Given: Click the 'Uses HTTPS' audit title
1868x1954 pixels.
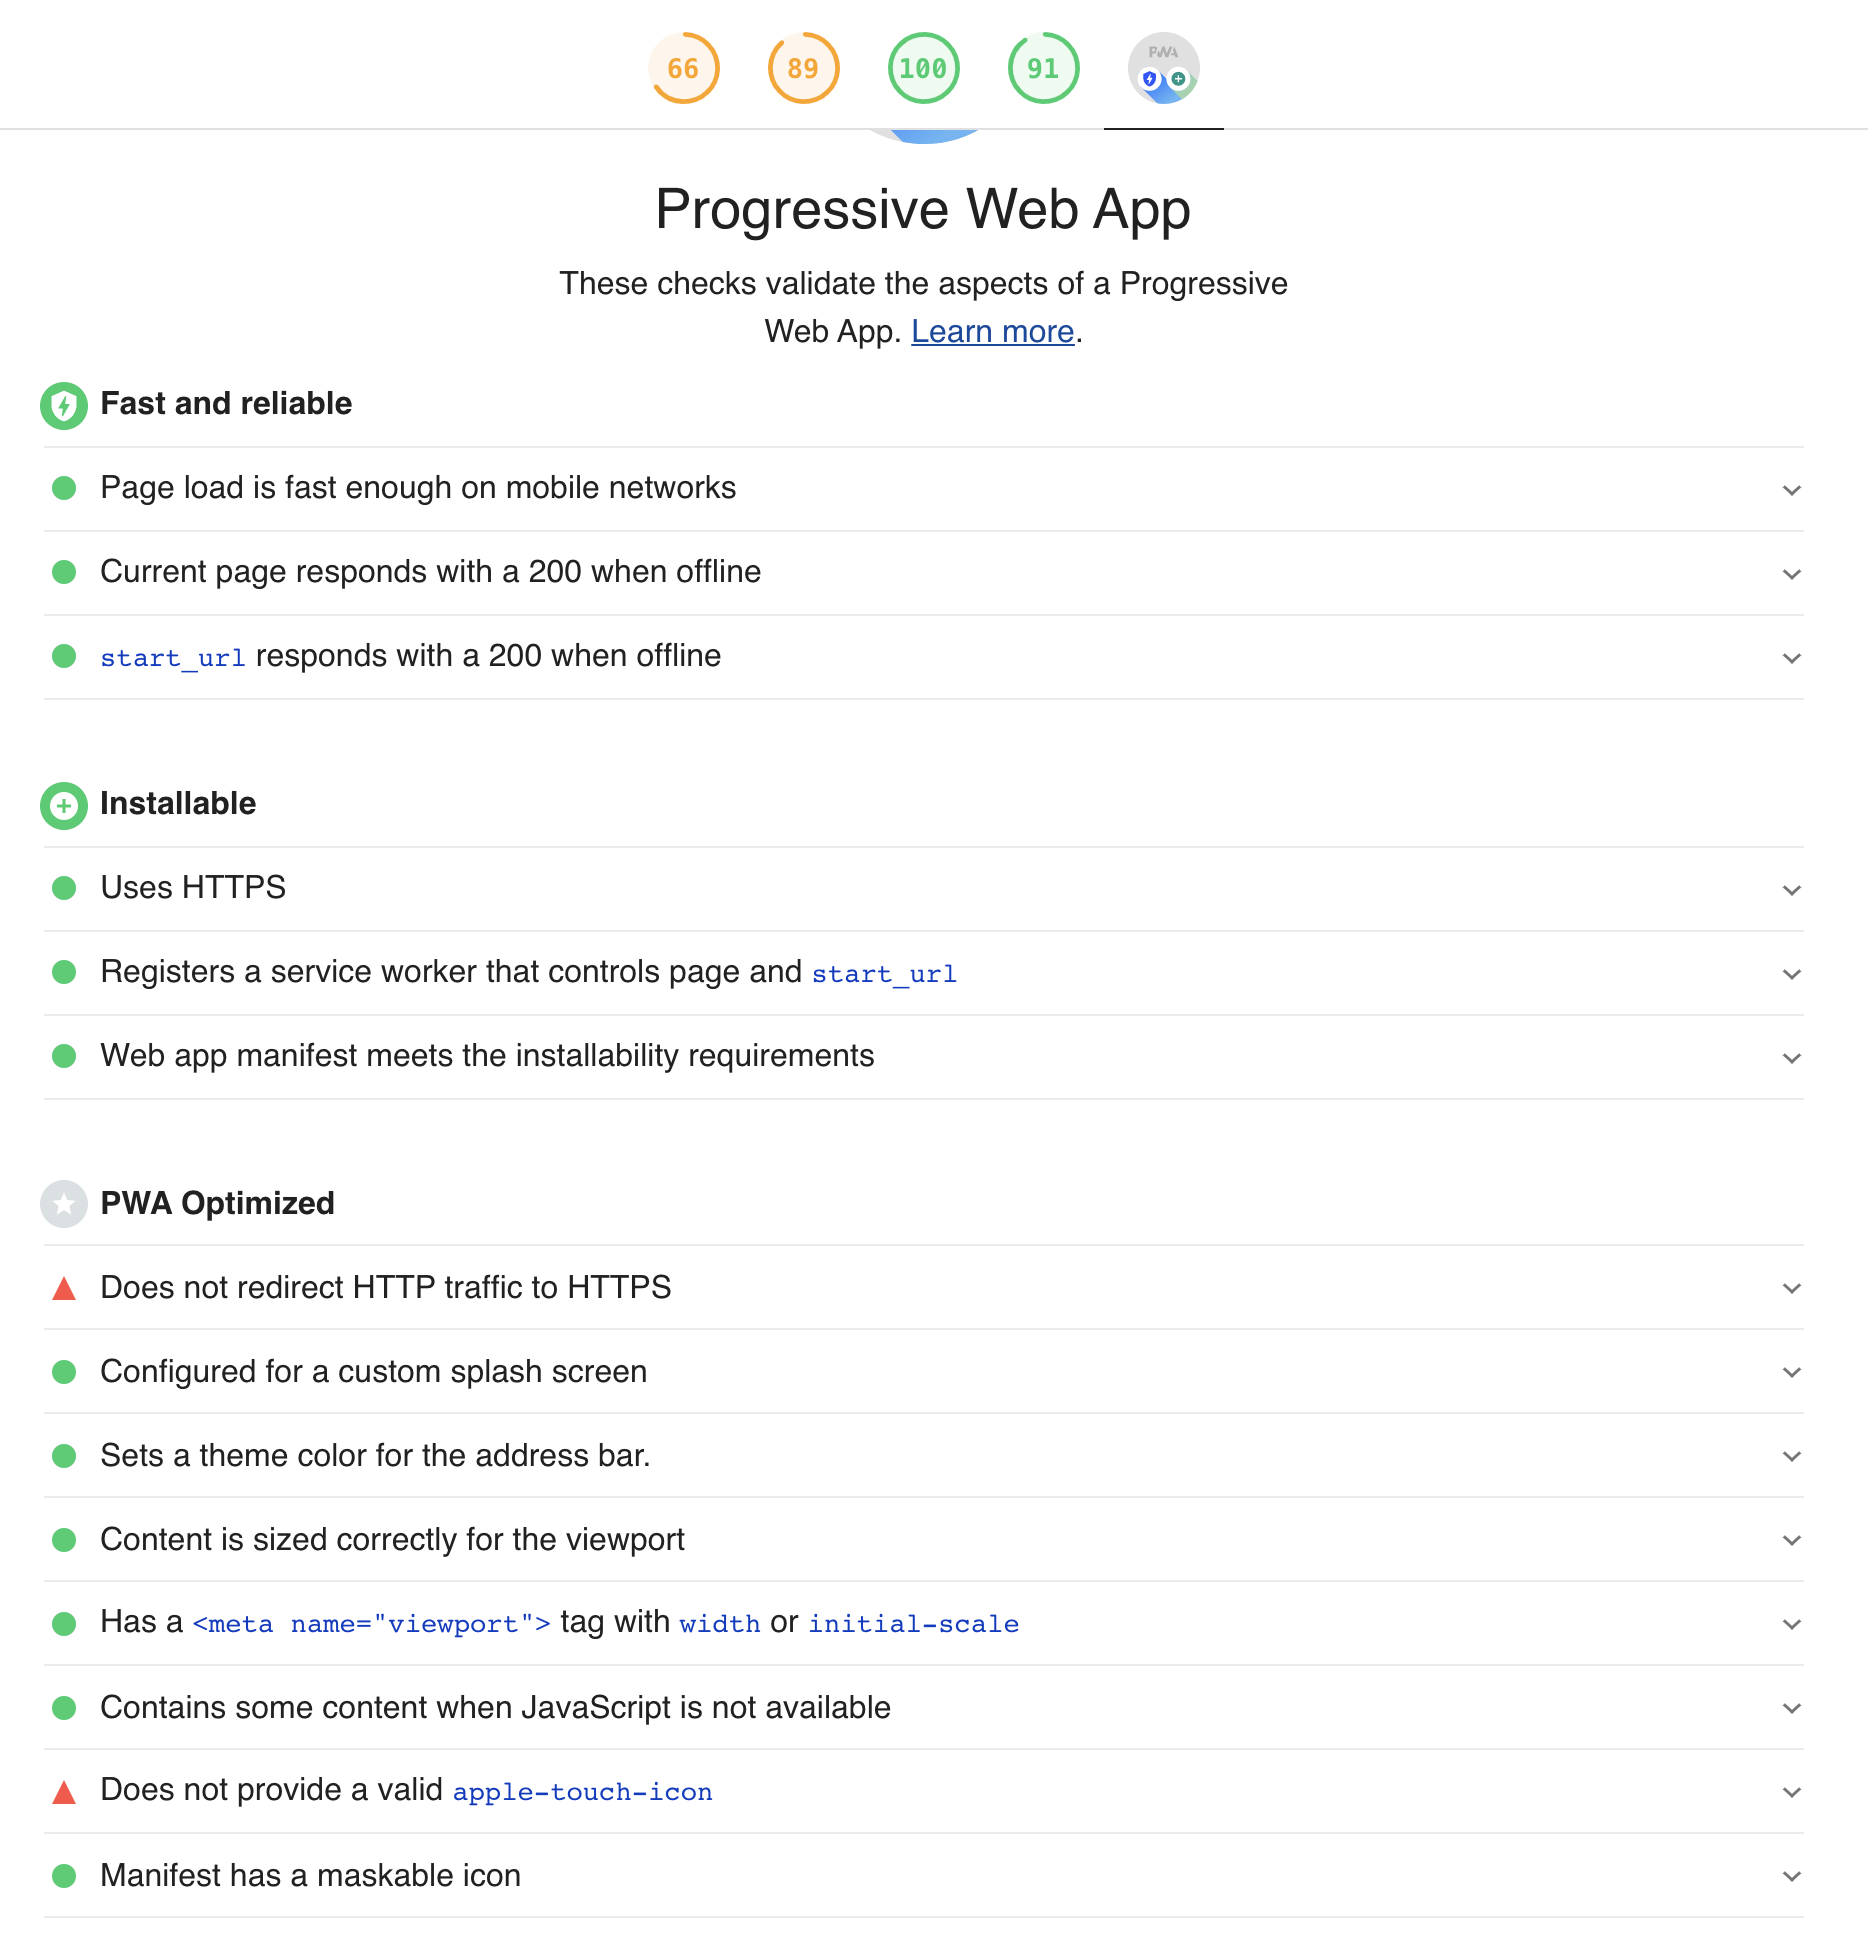Looking at the screenshot, I should pyautogui.click(x=193, y=888).
